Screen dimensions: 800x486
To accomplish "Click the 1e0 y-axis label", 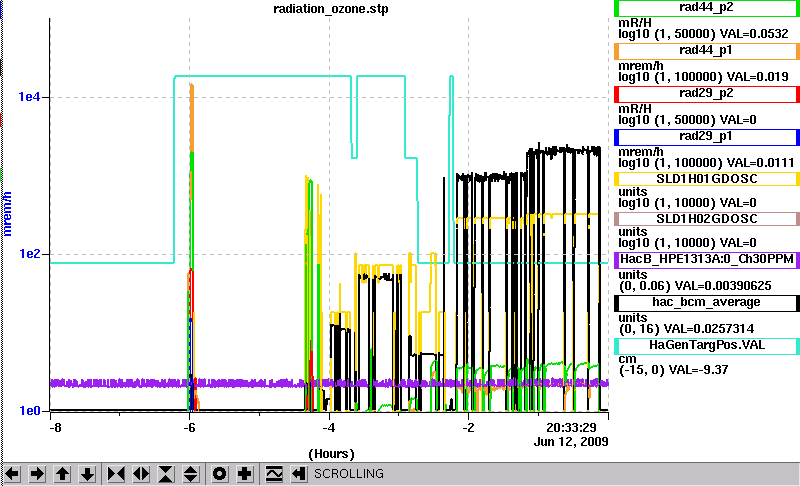I will (x=29, y=411).
